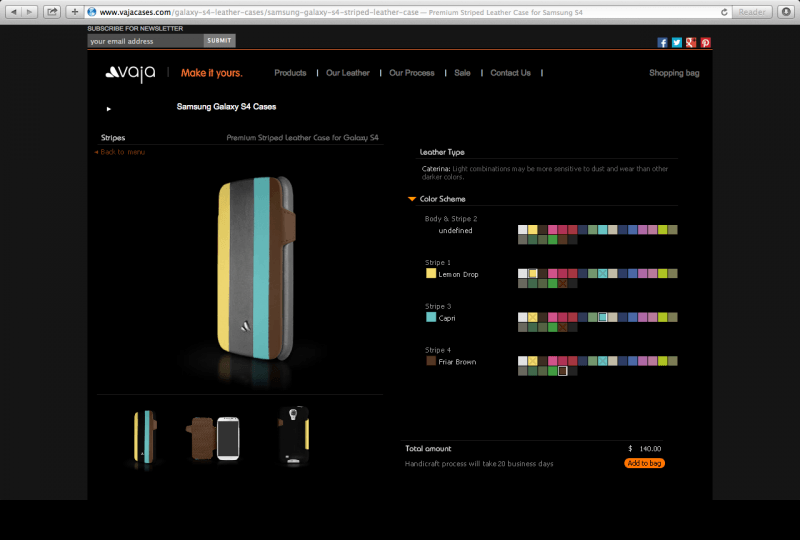Open Vaja's Twitter icon

(x=677, y=42)
